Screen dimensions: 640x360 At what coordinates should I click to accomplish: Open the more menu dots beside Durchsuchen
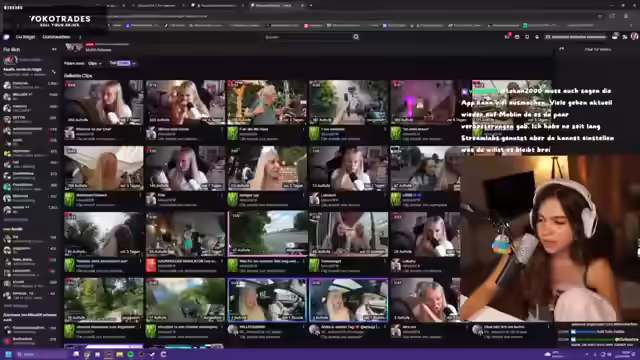[80, 37]
